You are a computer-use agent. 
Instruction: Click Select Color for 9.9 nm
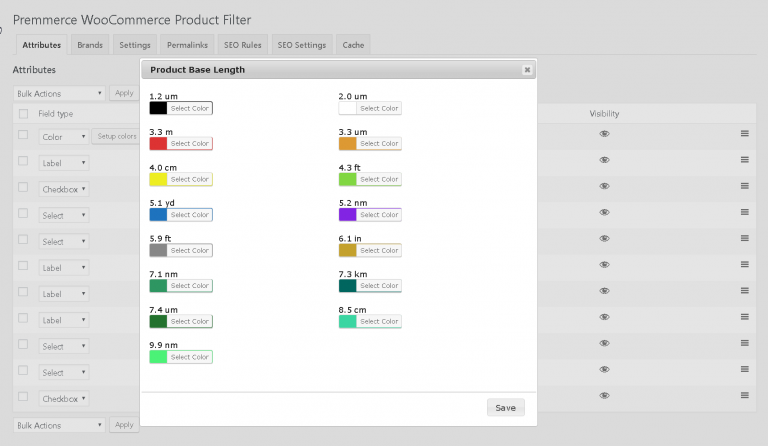pos(190,357)
